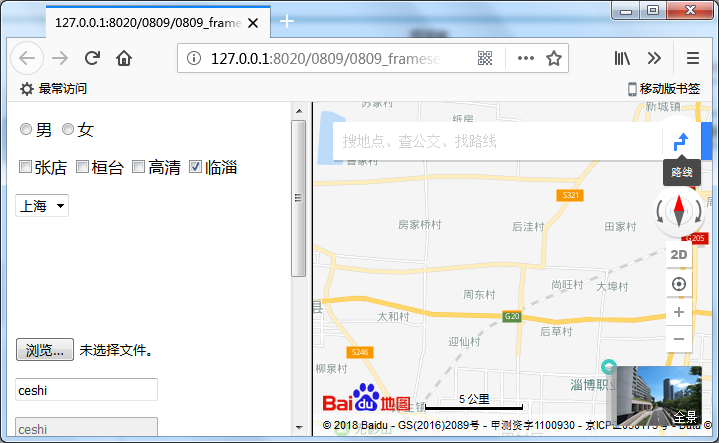Click left frame scrollbar up arrow
The image size is (719, 443).
point(299,111)
